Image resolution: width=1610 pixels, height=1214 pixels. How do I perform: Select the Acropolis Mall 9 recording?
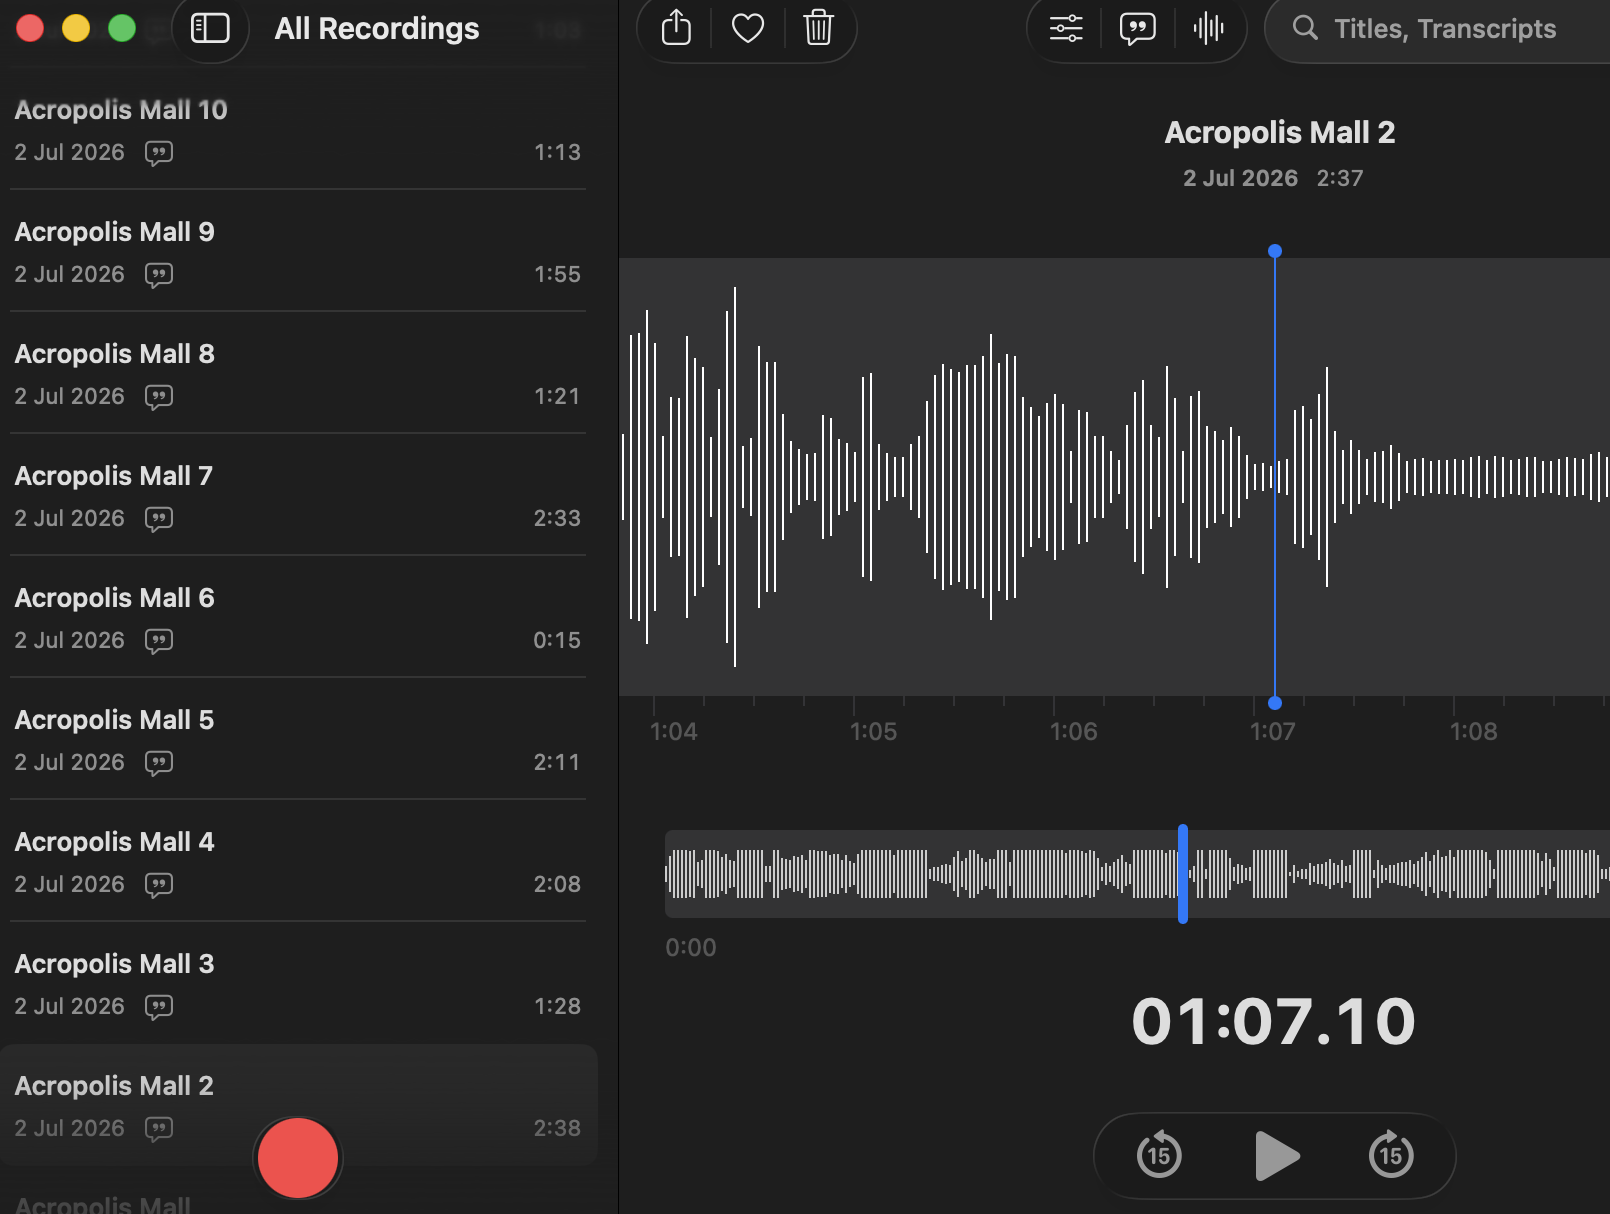[298, 252]
